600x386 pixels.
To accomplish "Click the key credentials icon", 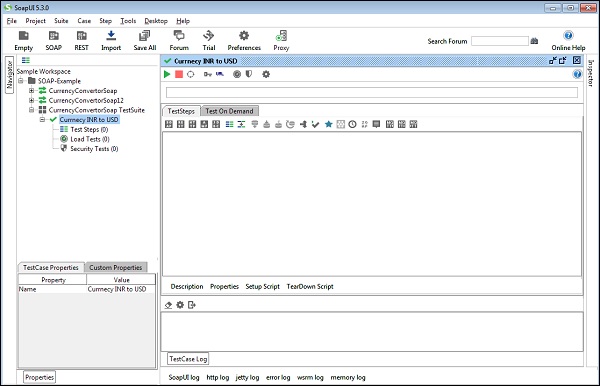I will pyautogui.click(x=207, y=74).
